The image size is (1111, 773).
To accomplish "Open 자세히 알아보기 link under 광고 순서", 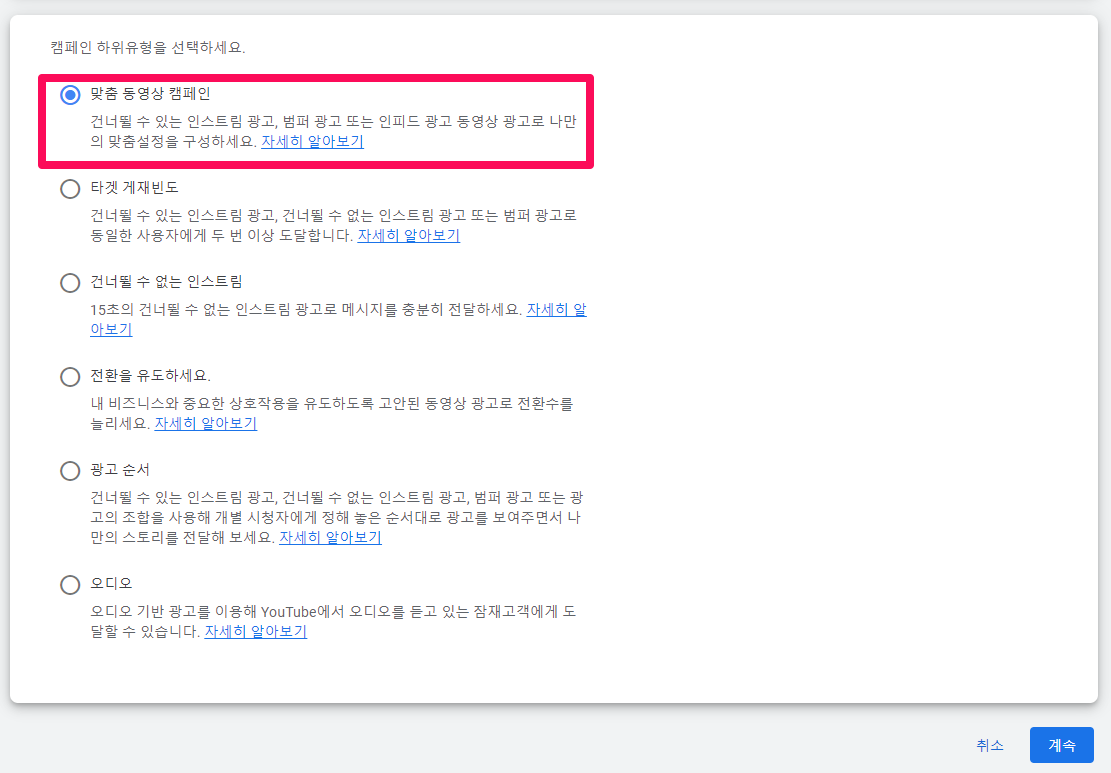I will [330, 537].
